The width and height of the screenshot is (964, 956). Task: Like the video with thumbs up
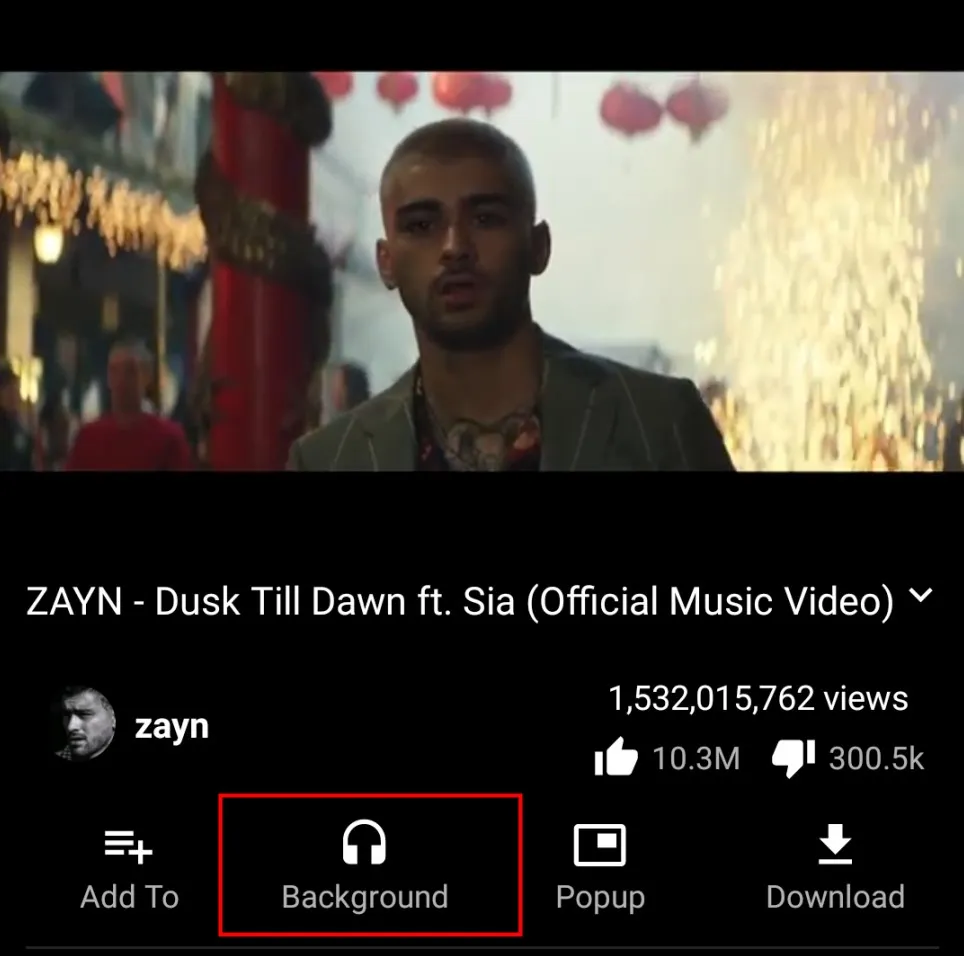(x=615, y=757)
